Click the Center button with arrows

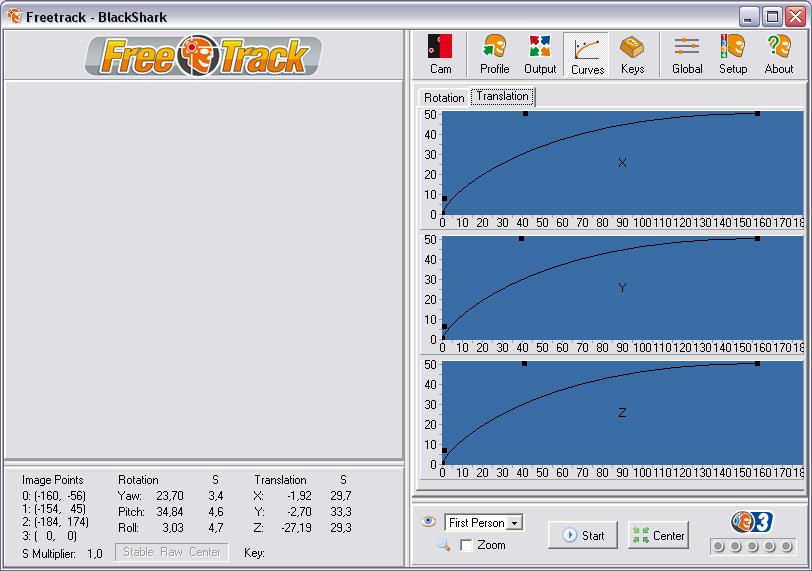coord(658,535)
